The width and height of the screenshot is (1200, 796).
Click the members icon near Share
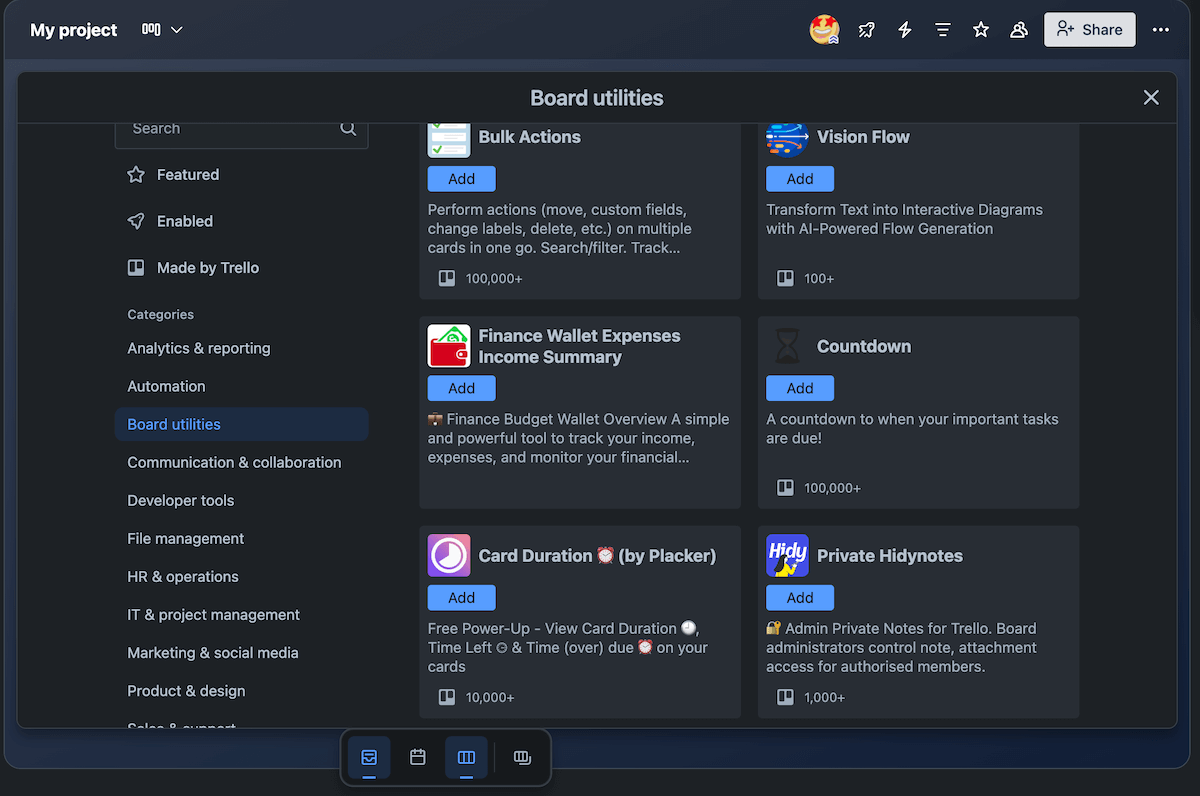click(1018, 29)
